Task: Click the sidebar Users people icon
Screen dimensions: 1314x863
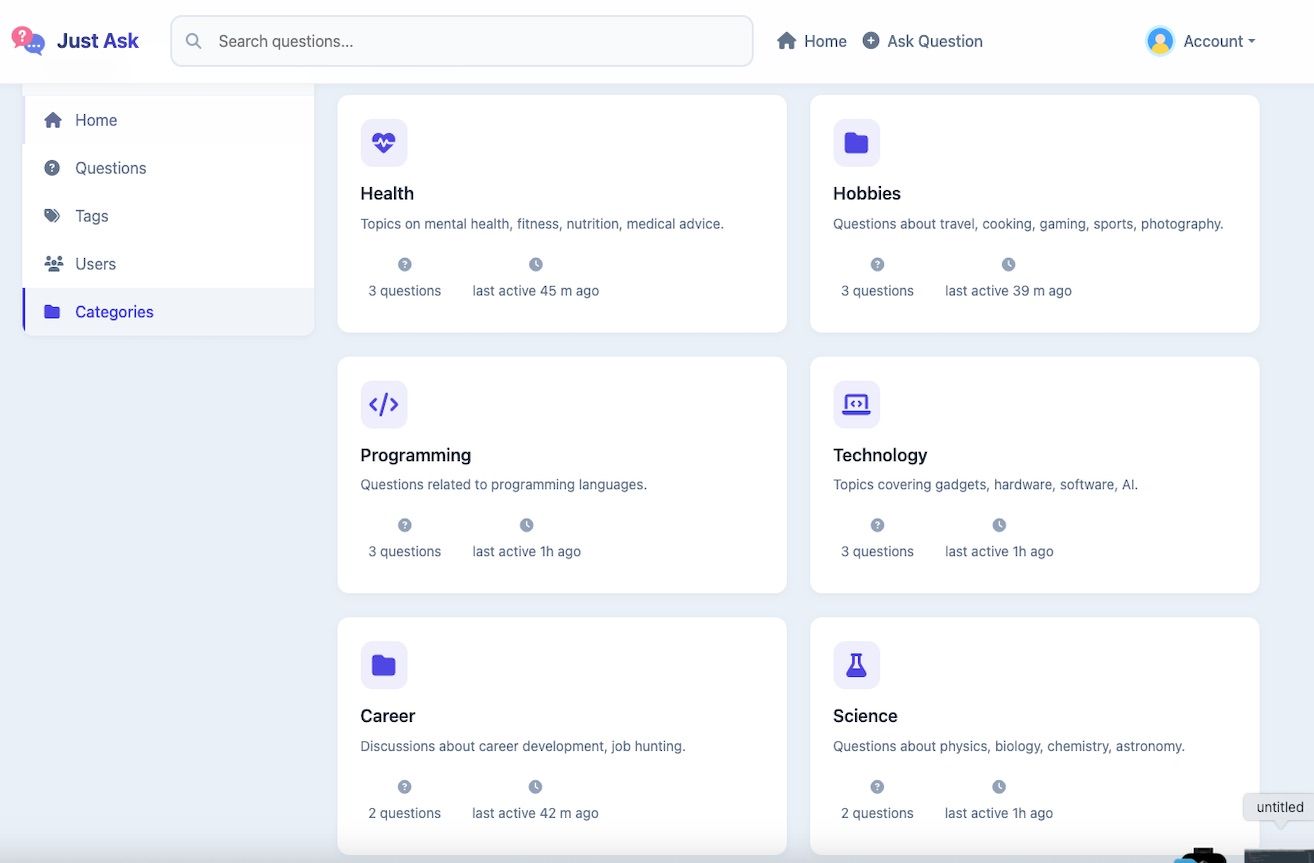Action: pos(53,264)
